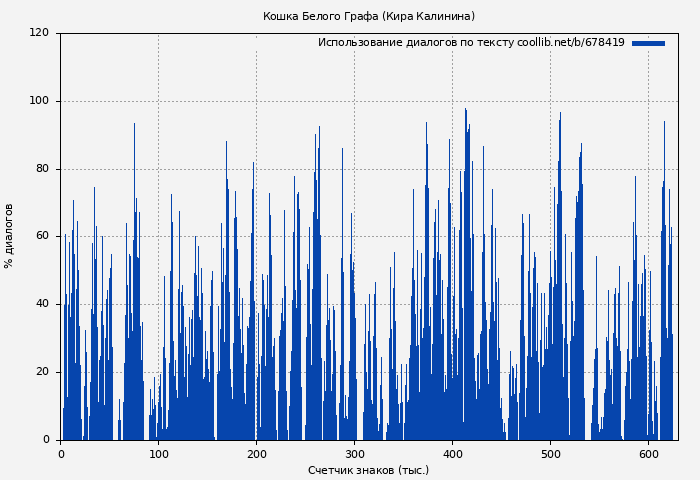This screenshot has height=480, width=700.
Task: Click the y-axis tick label 100
Action: tap(39, 101)
